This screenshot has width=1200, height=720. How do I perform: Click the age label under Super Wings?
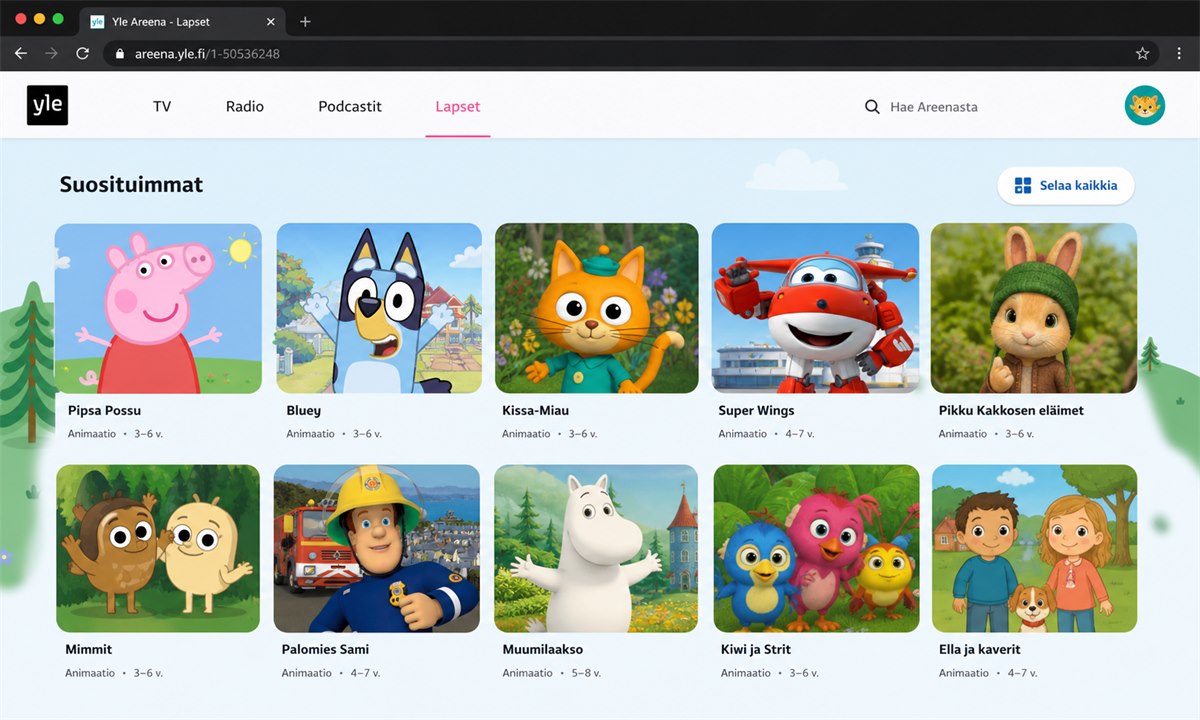tap(802, 435)
